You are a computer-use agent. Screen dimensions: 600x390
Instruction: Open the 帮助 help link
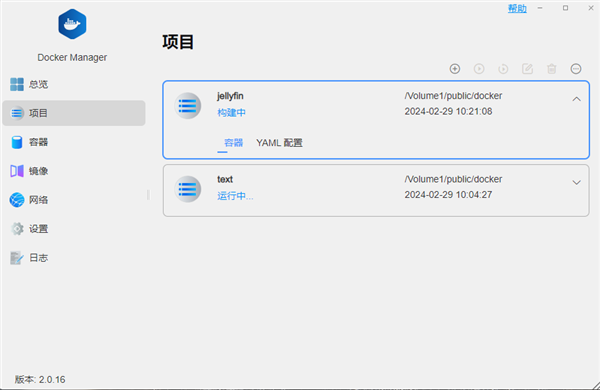coord(517,8)
